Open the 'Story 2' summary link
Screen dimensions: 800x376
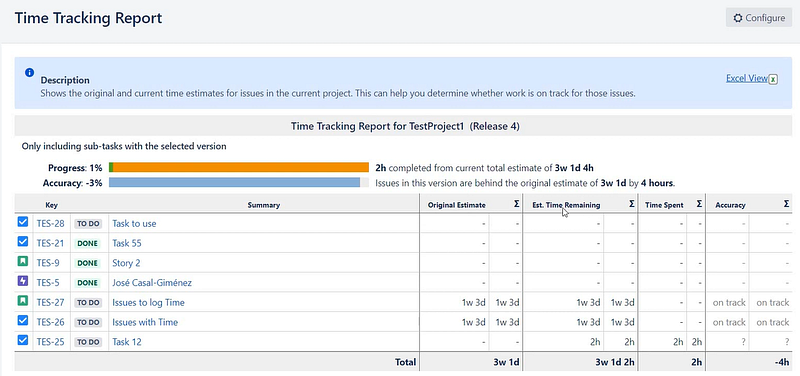(x=126, y=263)
